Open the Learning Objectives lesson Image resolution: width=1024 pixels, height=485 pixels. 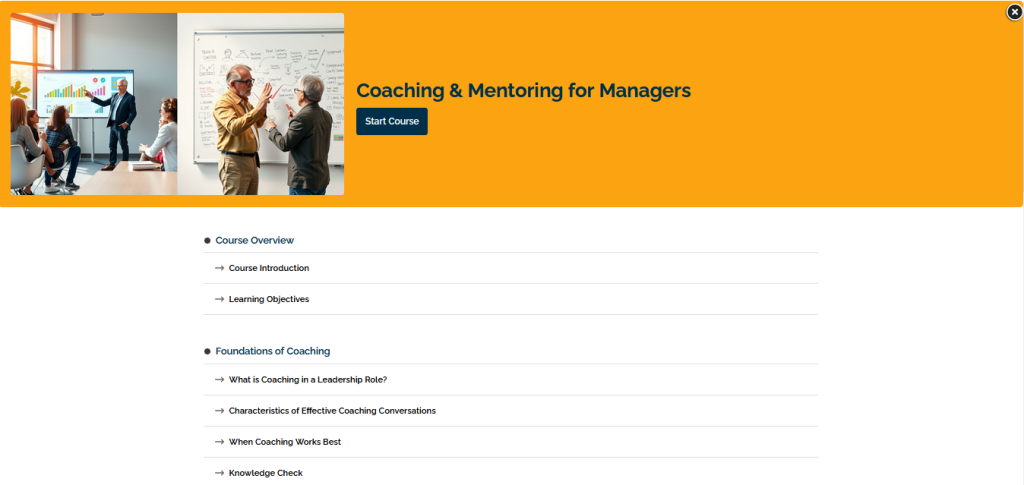pos(268,299)
